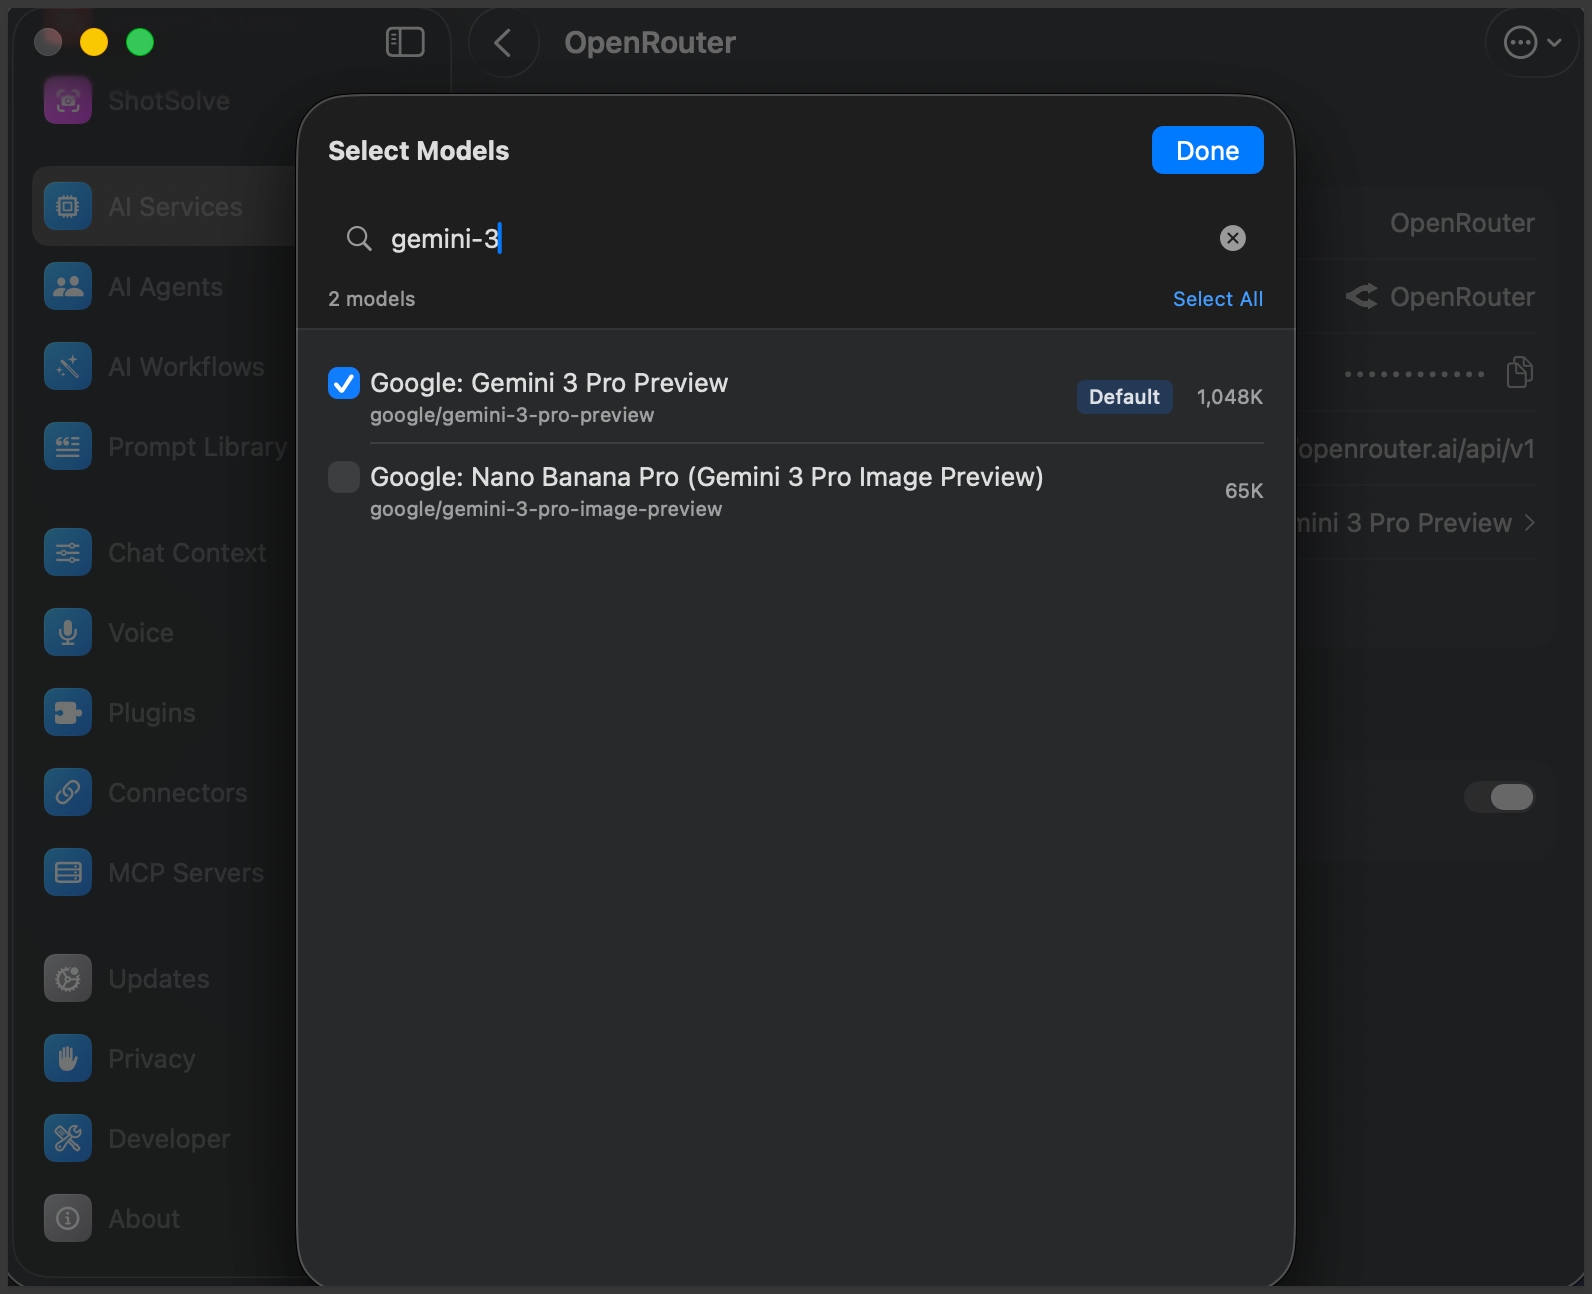
Task: Click the Plugins puzzle icon
Action: [x=68, y=712]
